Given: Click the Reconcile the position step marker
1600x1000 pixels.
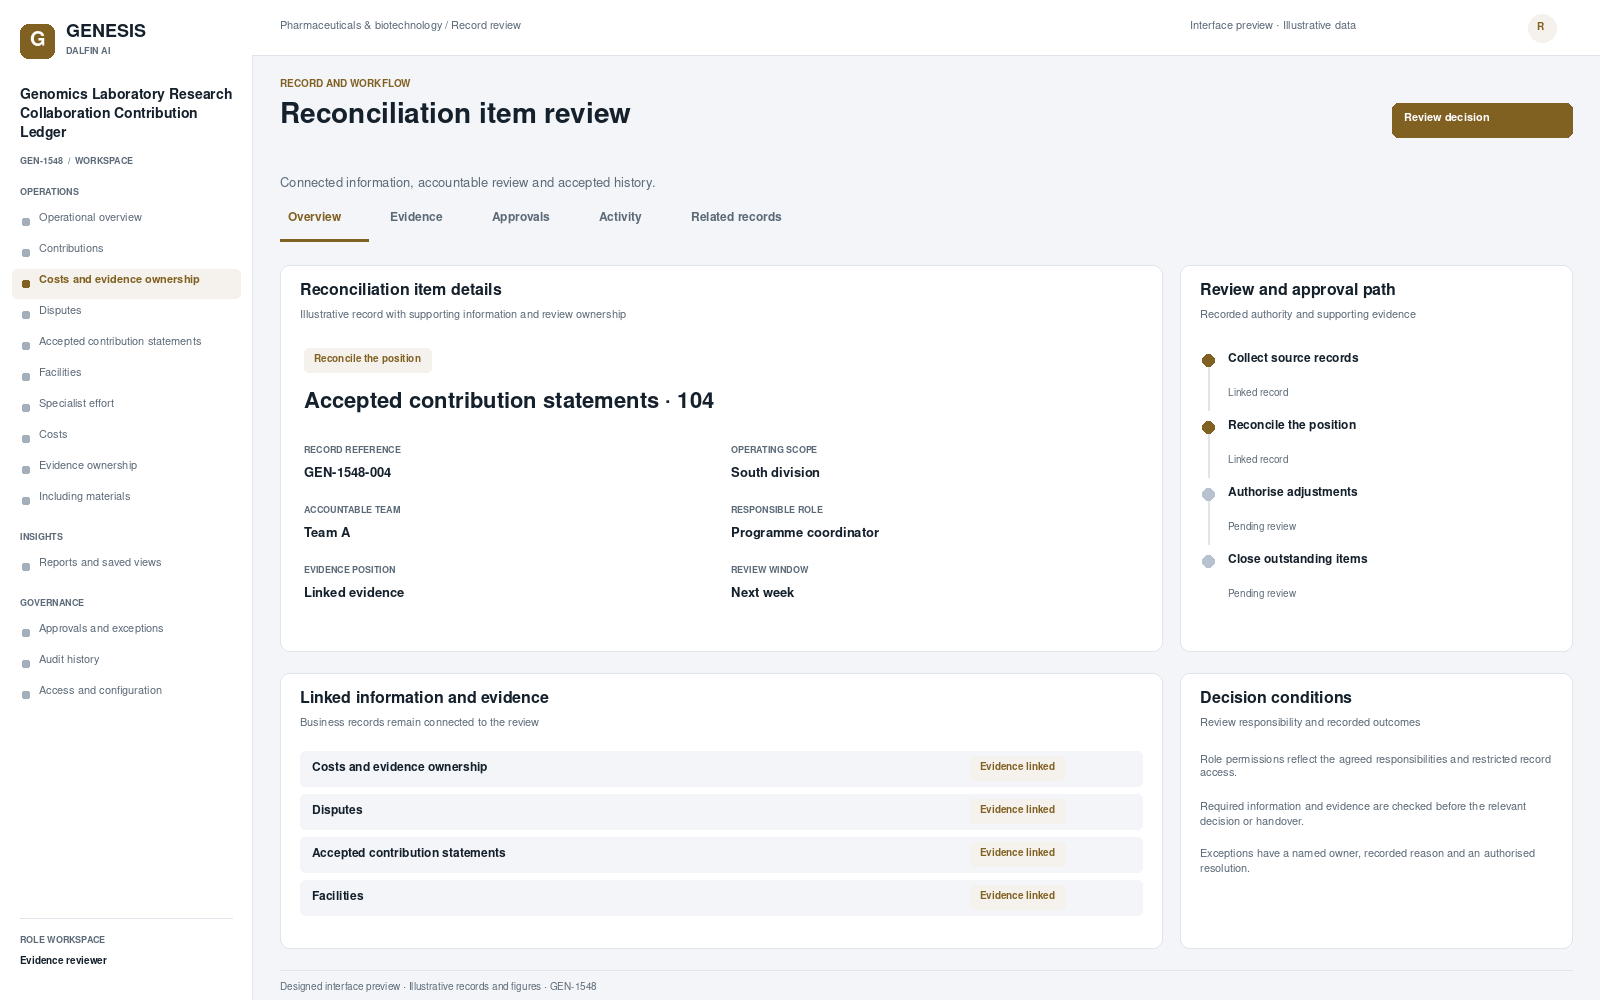Looking at the screenshot, I should pyautogui.click(x=1208, y=427).
